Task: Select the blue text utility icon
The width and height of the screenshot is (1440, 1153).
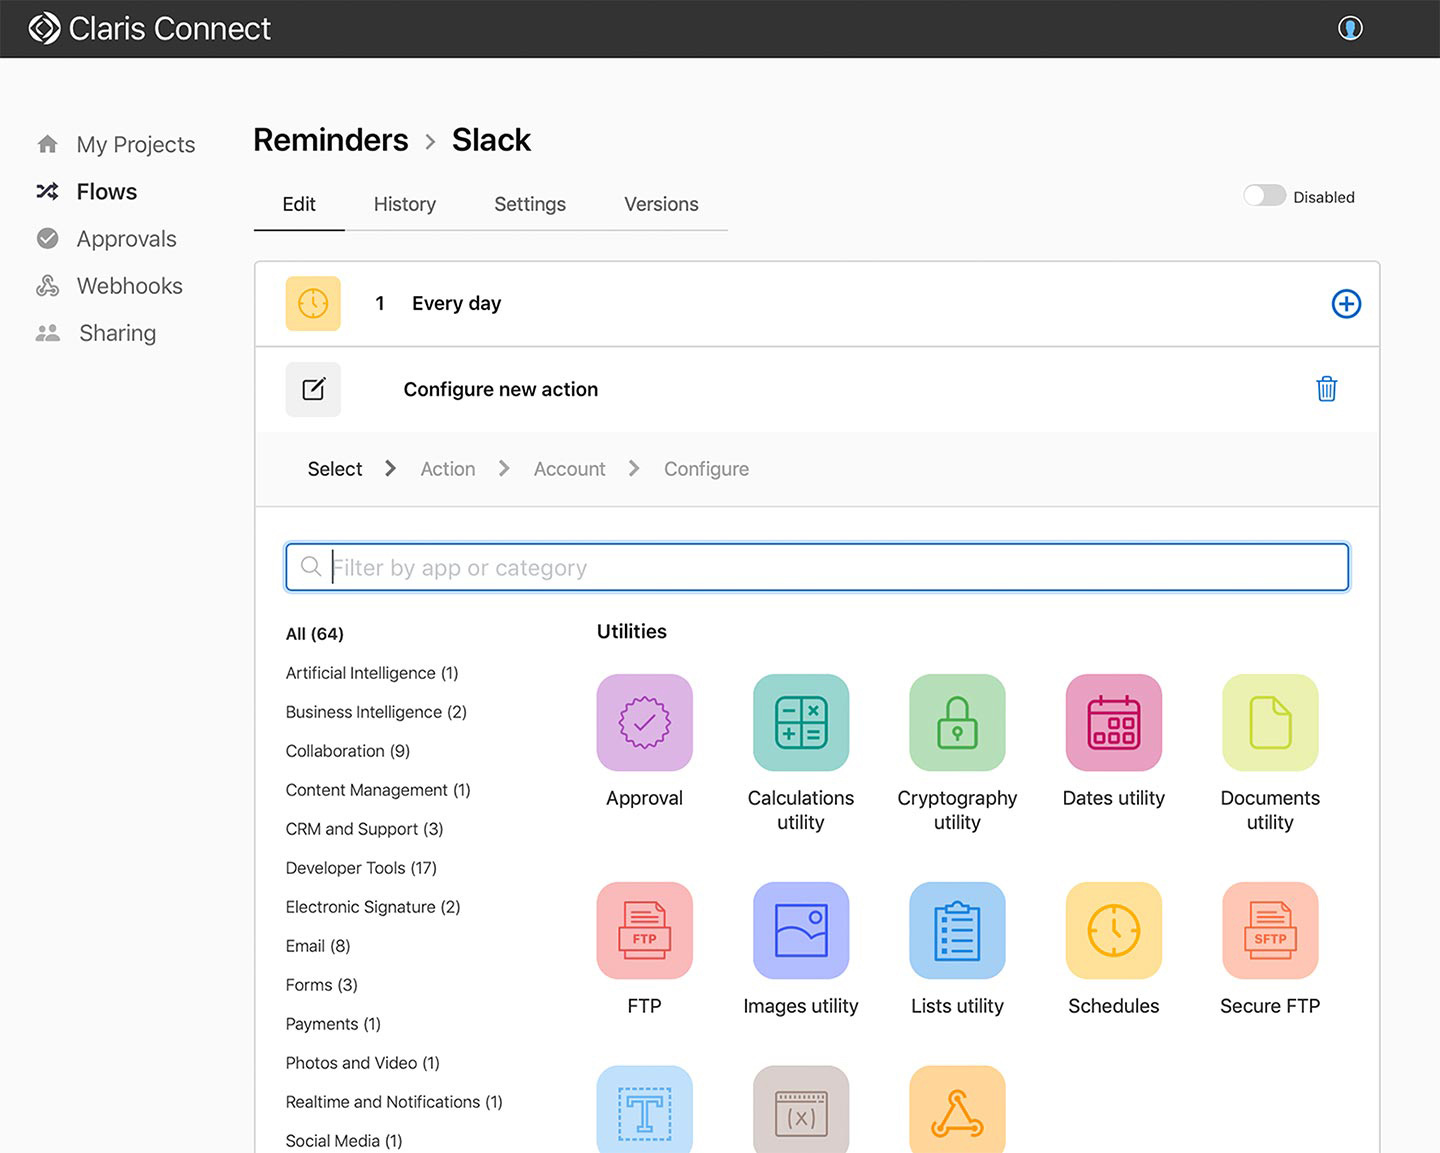Action: point(645,1109)
